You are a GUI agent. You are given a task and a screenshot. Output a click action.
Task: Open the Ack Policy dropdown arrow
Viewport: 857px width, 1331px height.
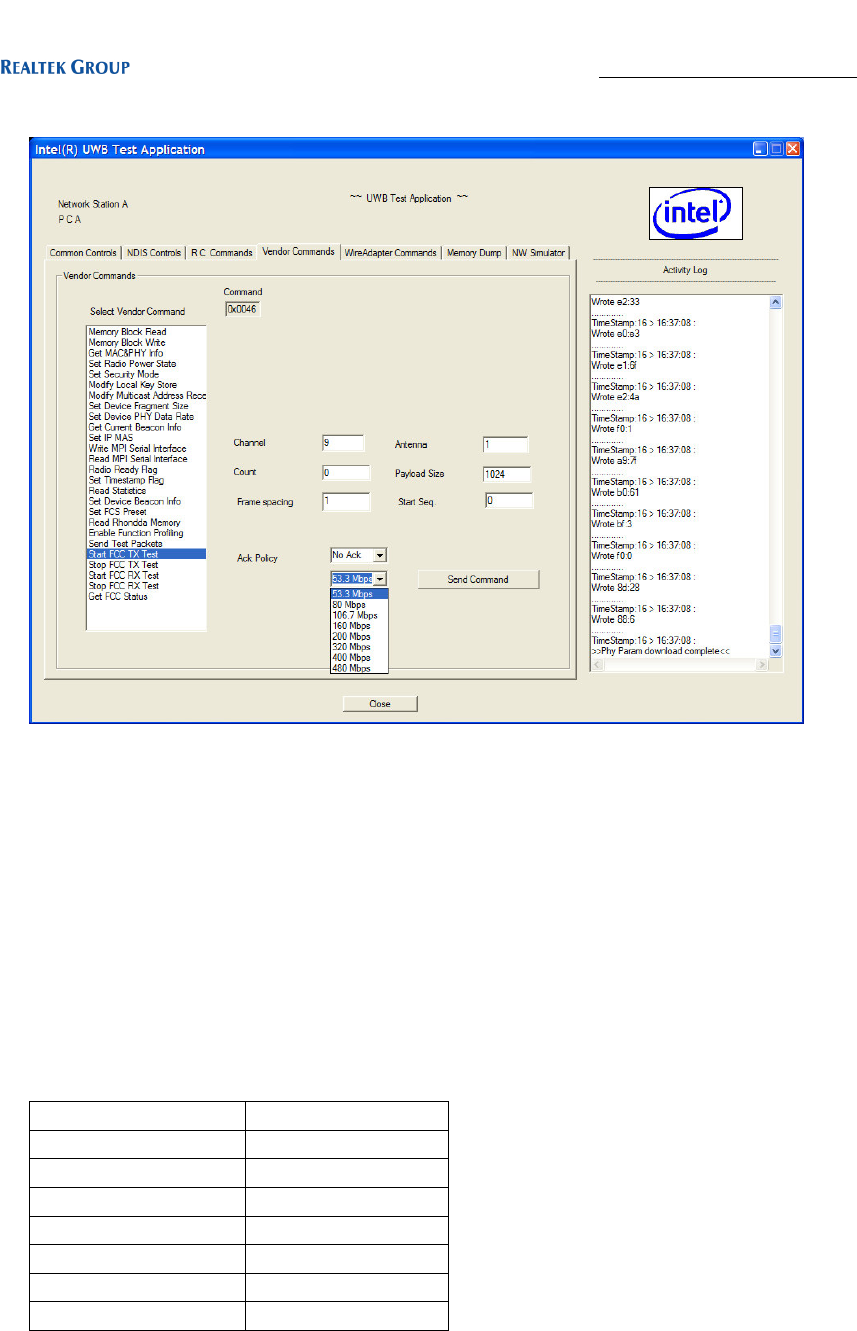(x=380, y=554)
